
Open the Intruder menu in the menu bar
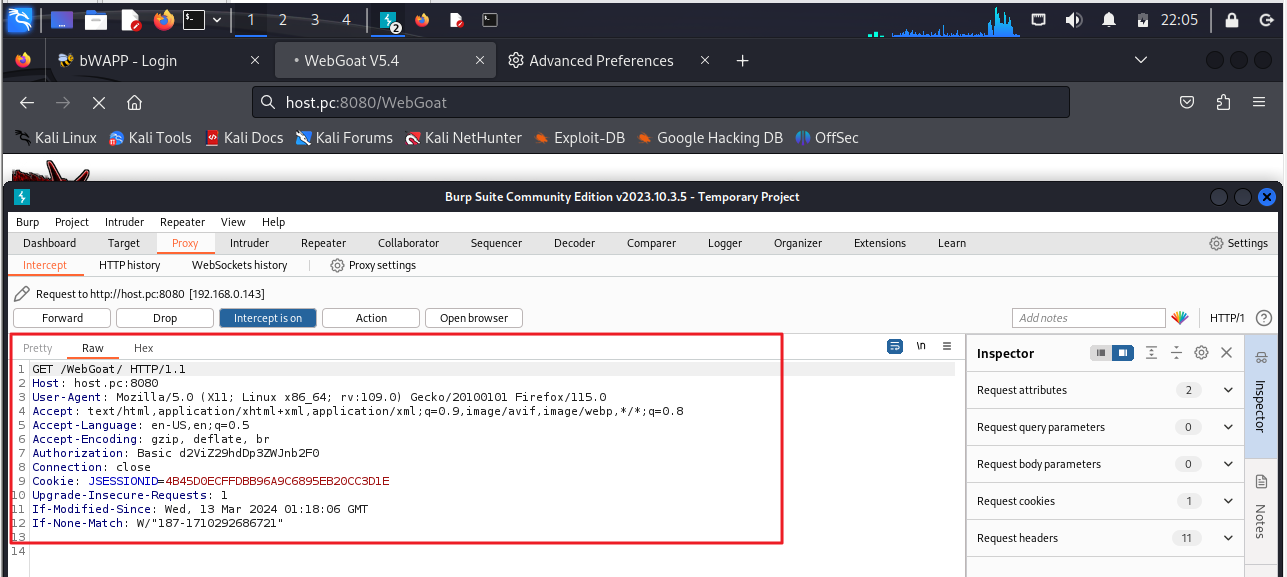pyautogui.click(x=125, y=222)
